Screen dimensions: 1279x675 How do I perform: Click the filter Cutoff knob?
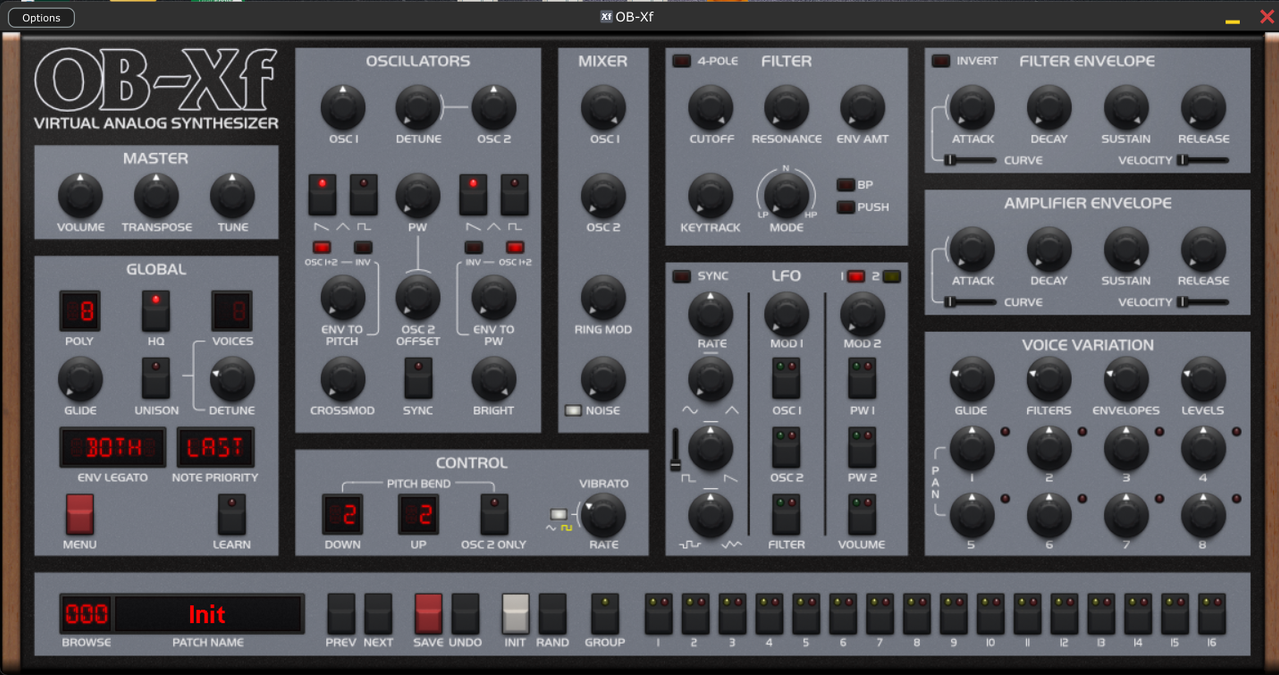tap(711, 107)
